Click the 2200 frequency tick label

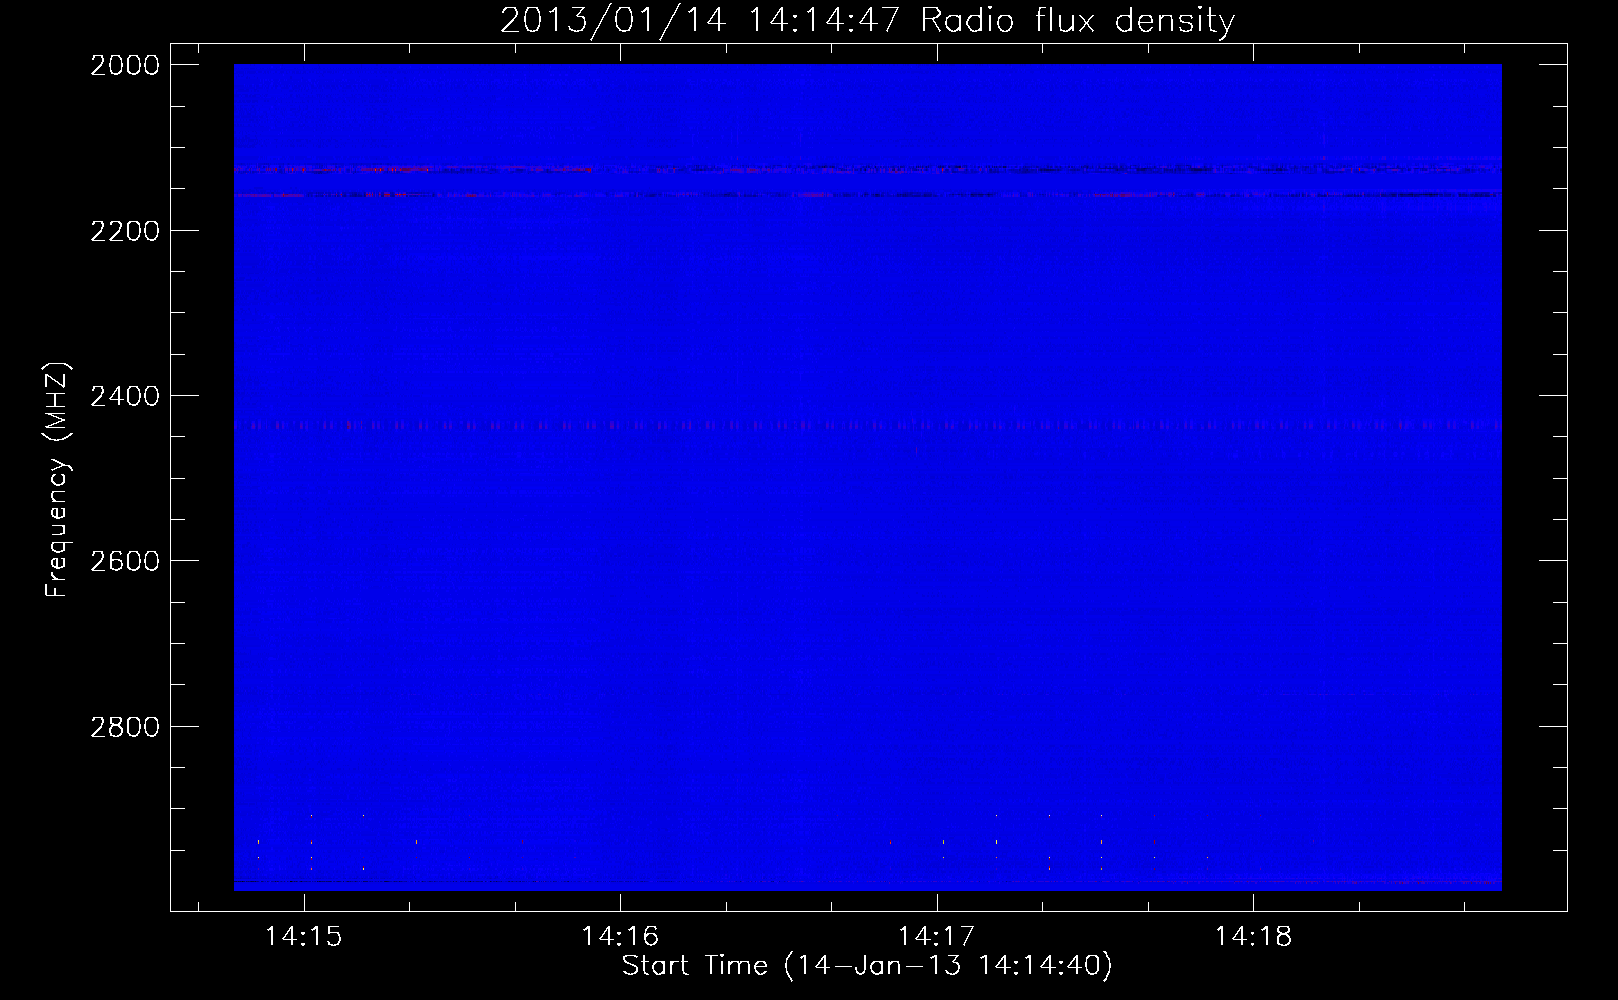(125, 231)
